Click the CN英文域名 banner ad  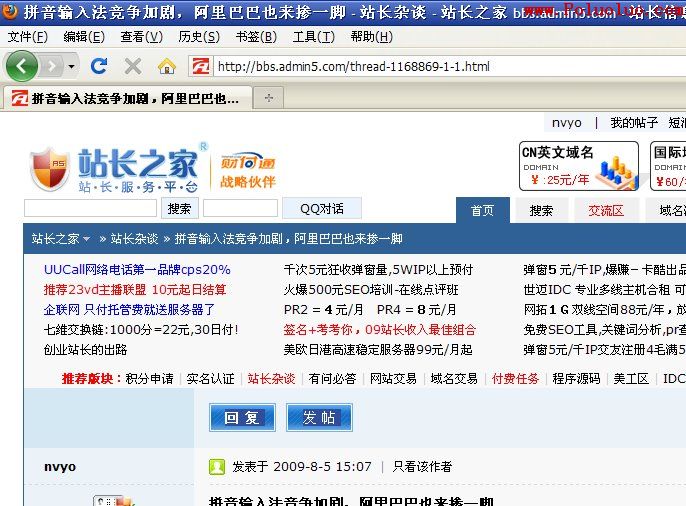[579, 166]
